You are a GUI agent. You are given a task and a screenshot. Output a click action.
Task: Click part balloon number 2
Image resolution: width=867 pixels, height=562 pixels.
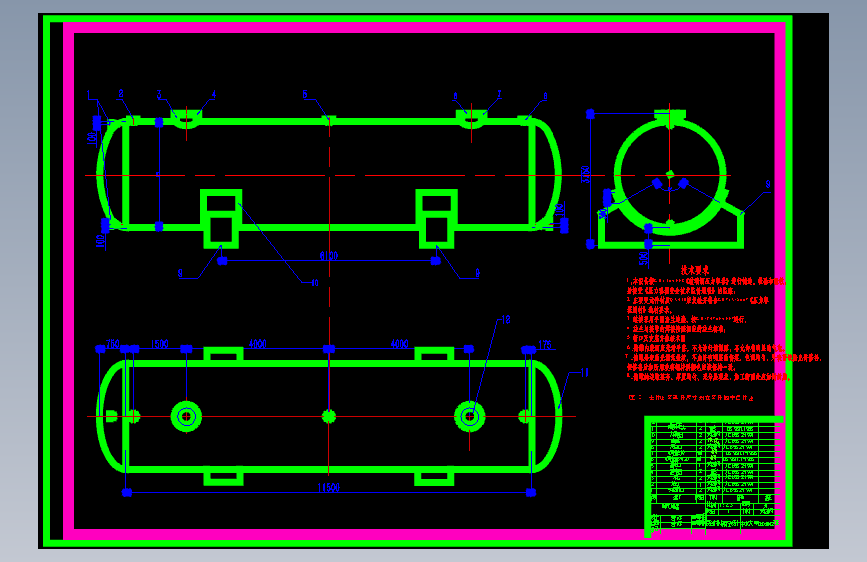click(121, 94)
